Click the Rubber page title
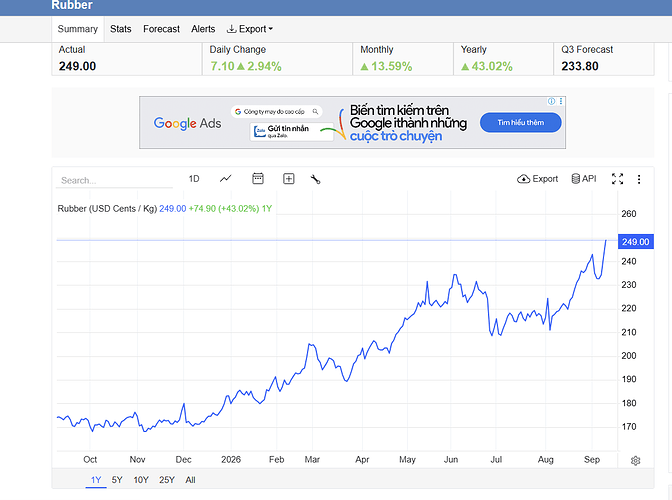 (72, 5)
